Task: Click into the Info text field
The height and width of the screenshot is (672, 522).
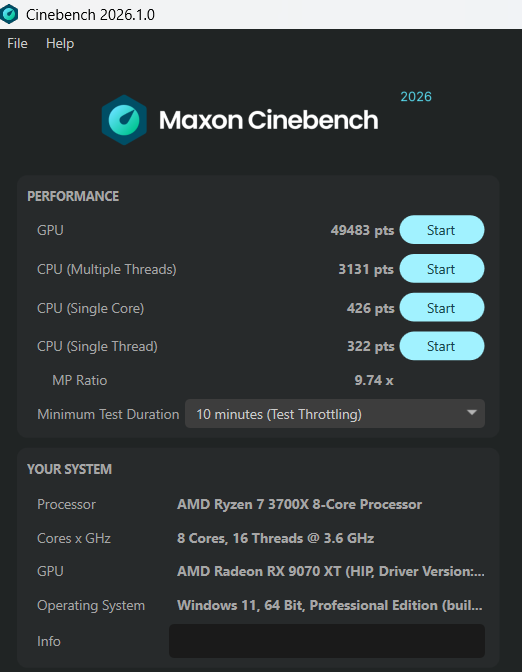Action: (x=327, y=641)
